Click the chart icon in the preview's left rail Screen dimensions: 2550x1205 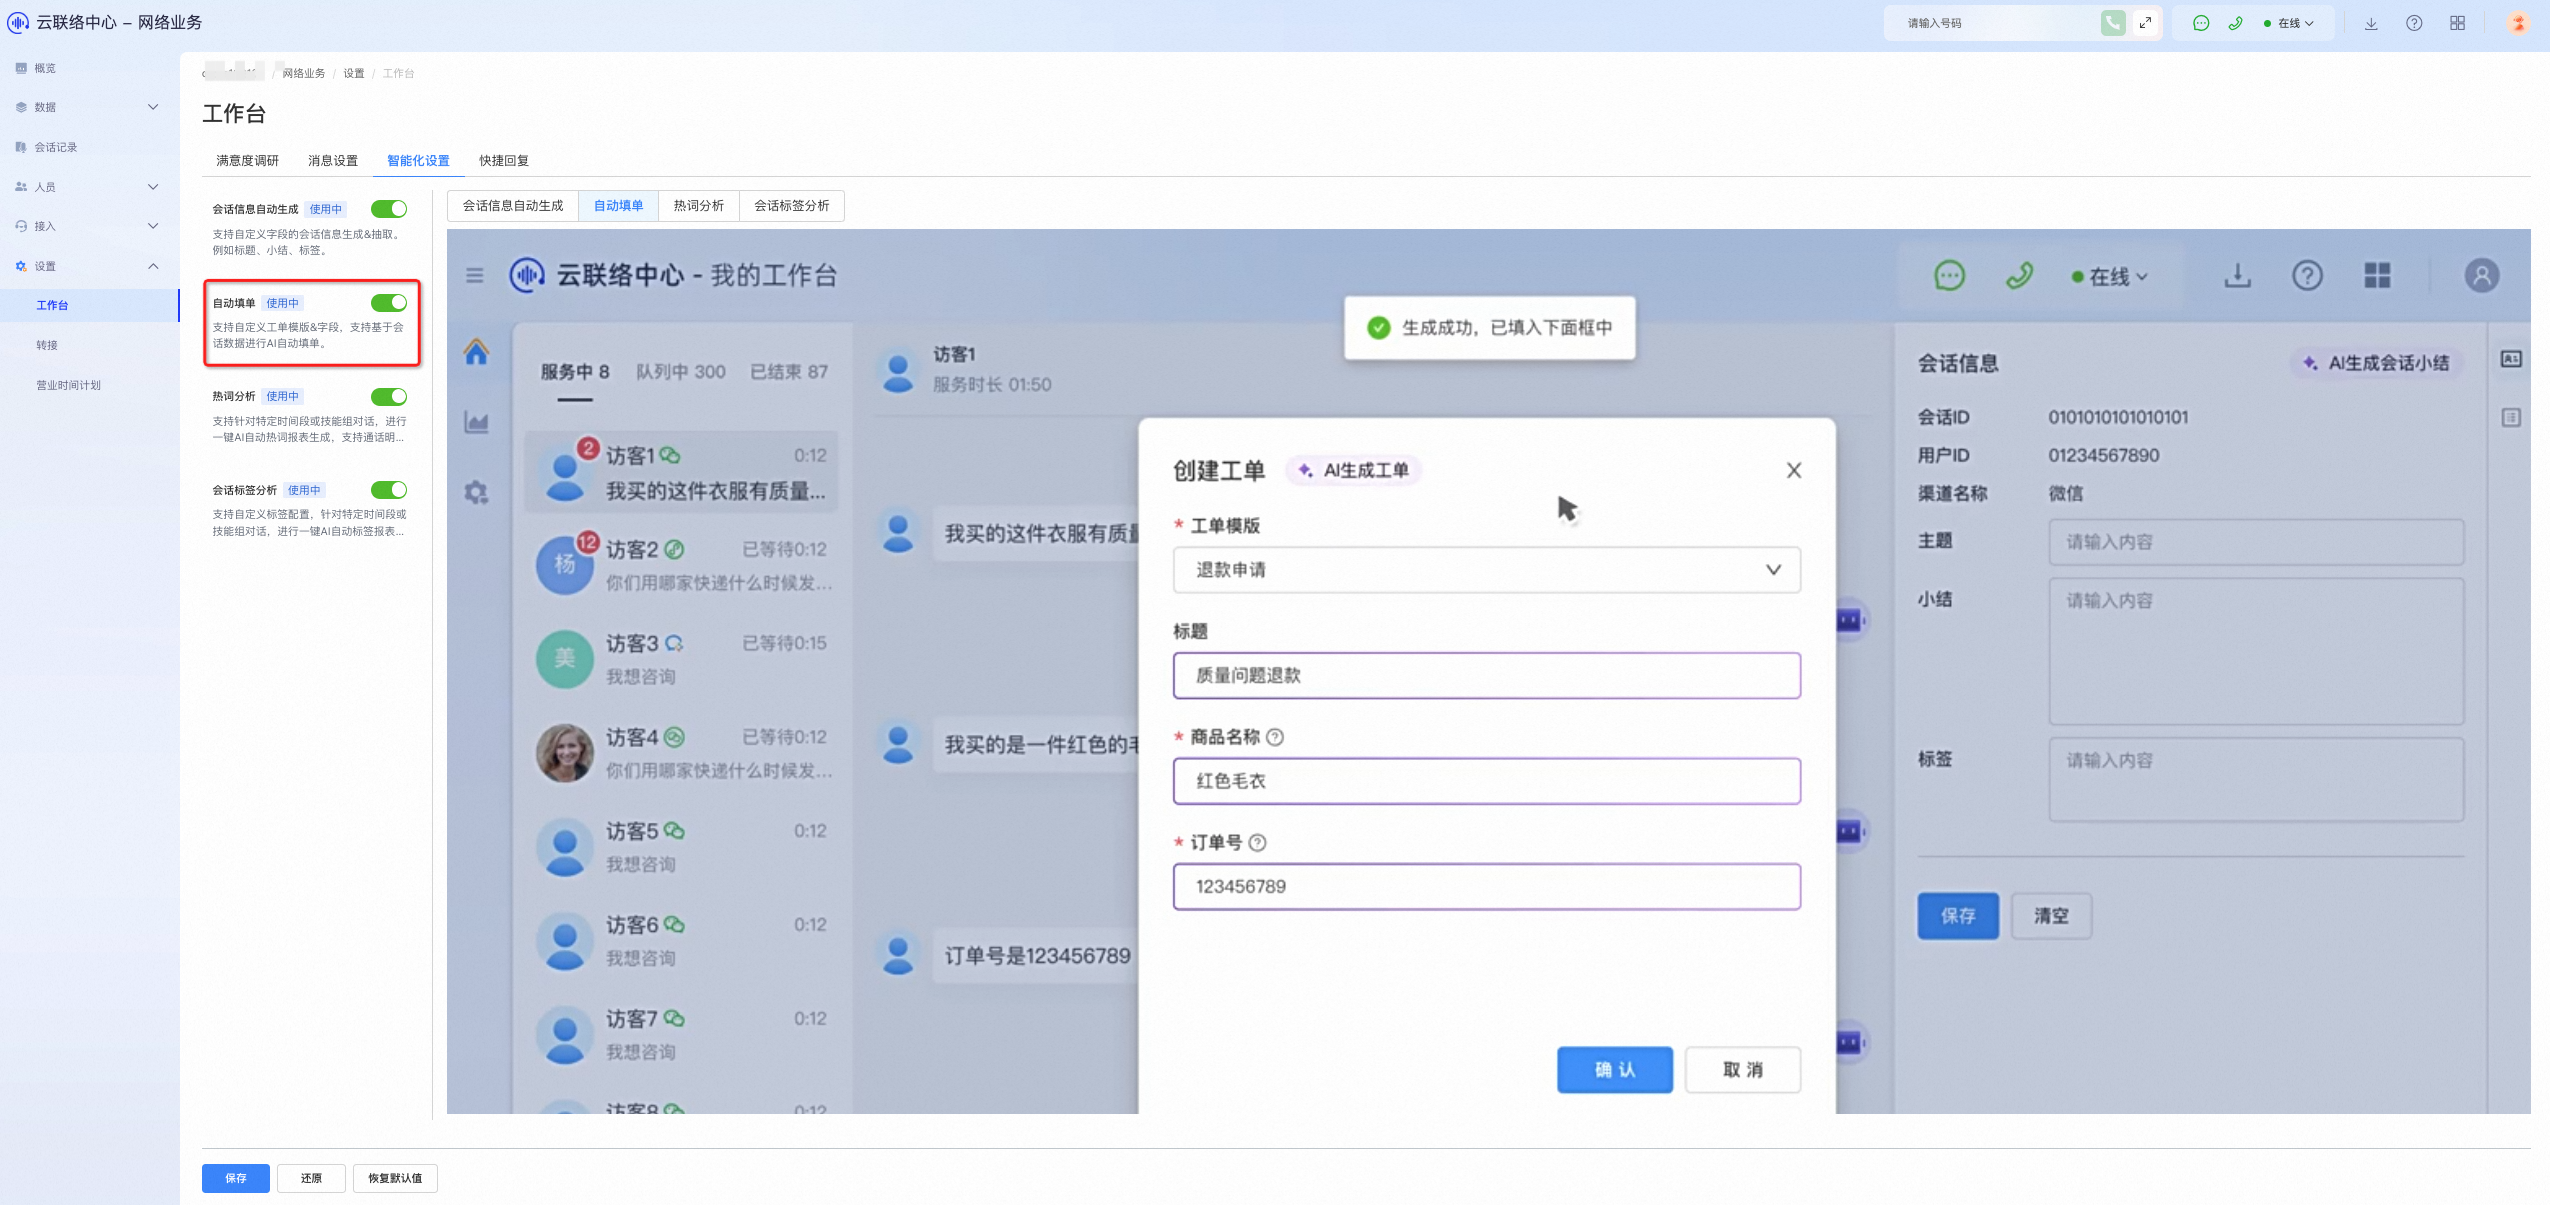(477, 422)
